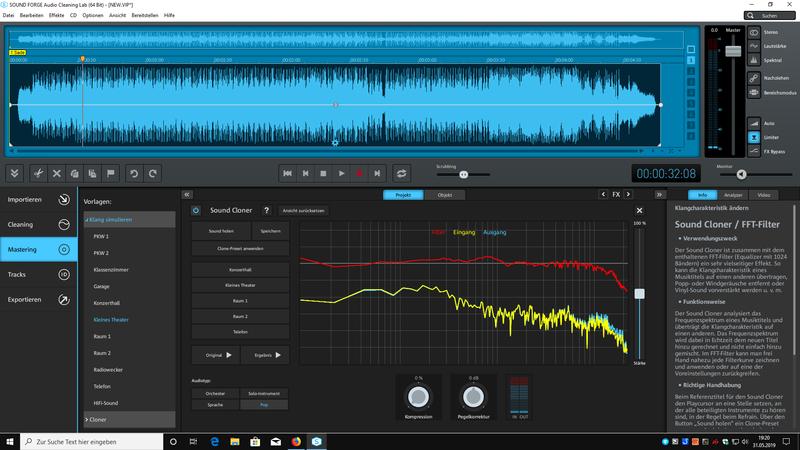Toggle the Bereichsmodus icon

coord(754,92)
